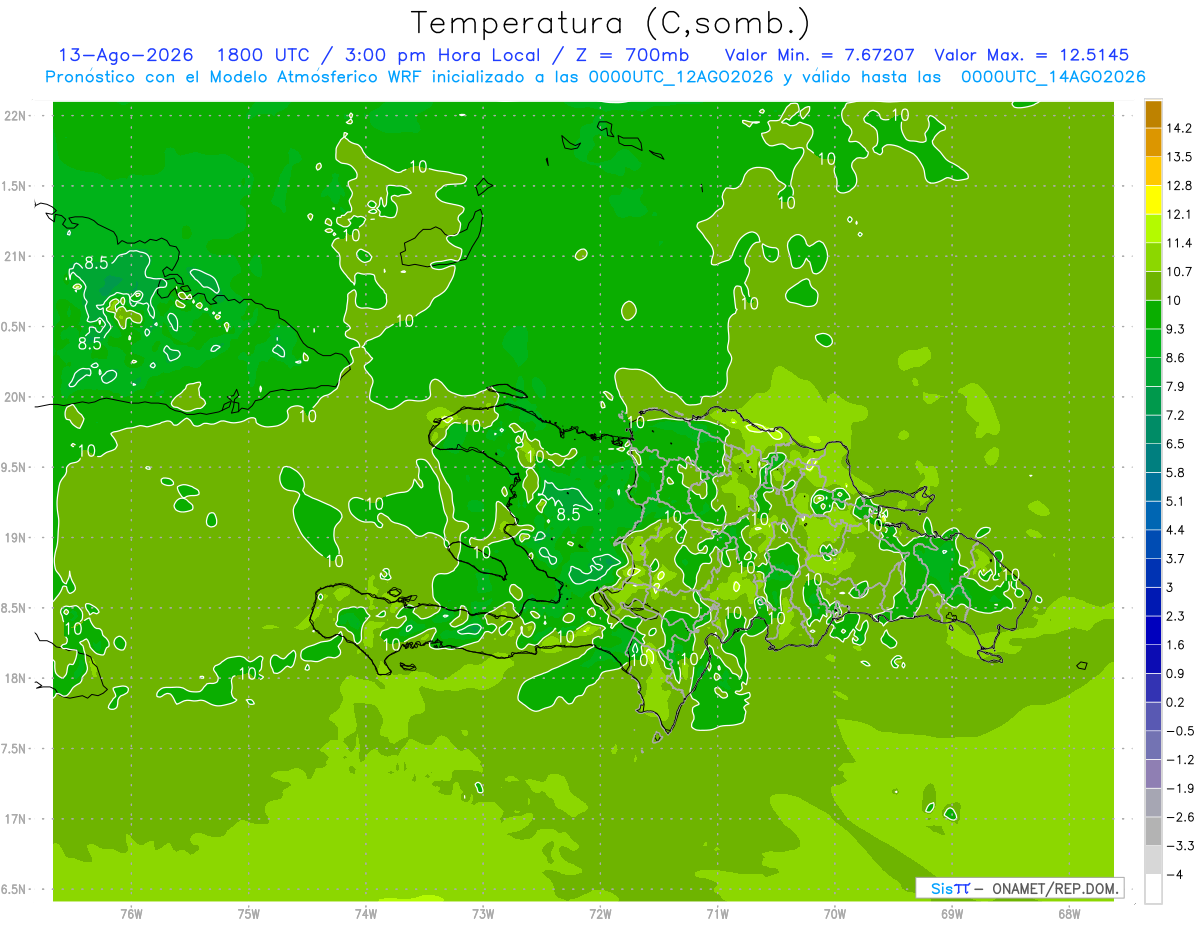Click the 18N latitude axis label
Screen dimensions: 1200x927
pyautogui.click(x=16, y=679)
